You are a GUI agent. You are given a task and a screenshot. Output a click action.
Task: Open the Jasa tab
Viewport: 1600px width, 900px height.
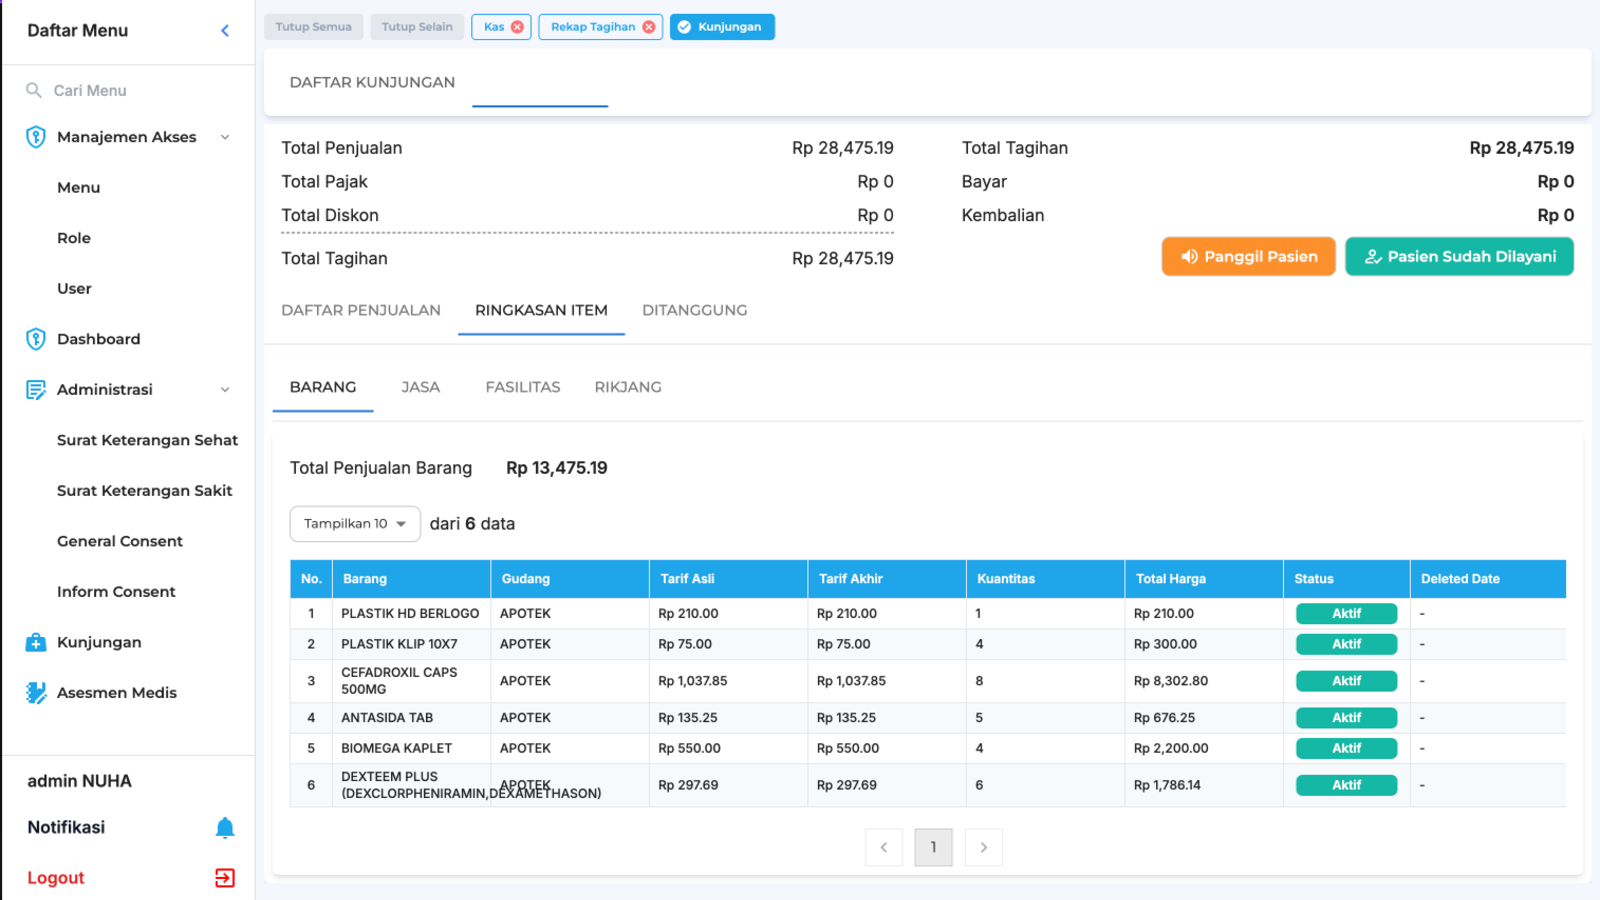421,387
